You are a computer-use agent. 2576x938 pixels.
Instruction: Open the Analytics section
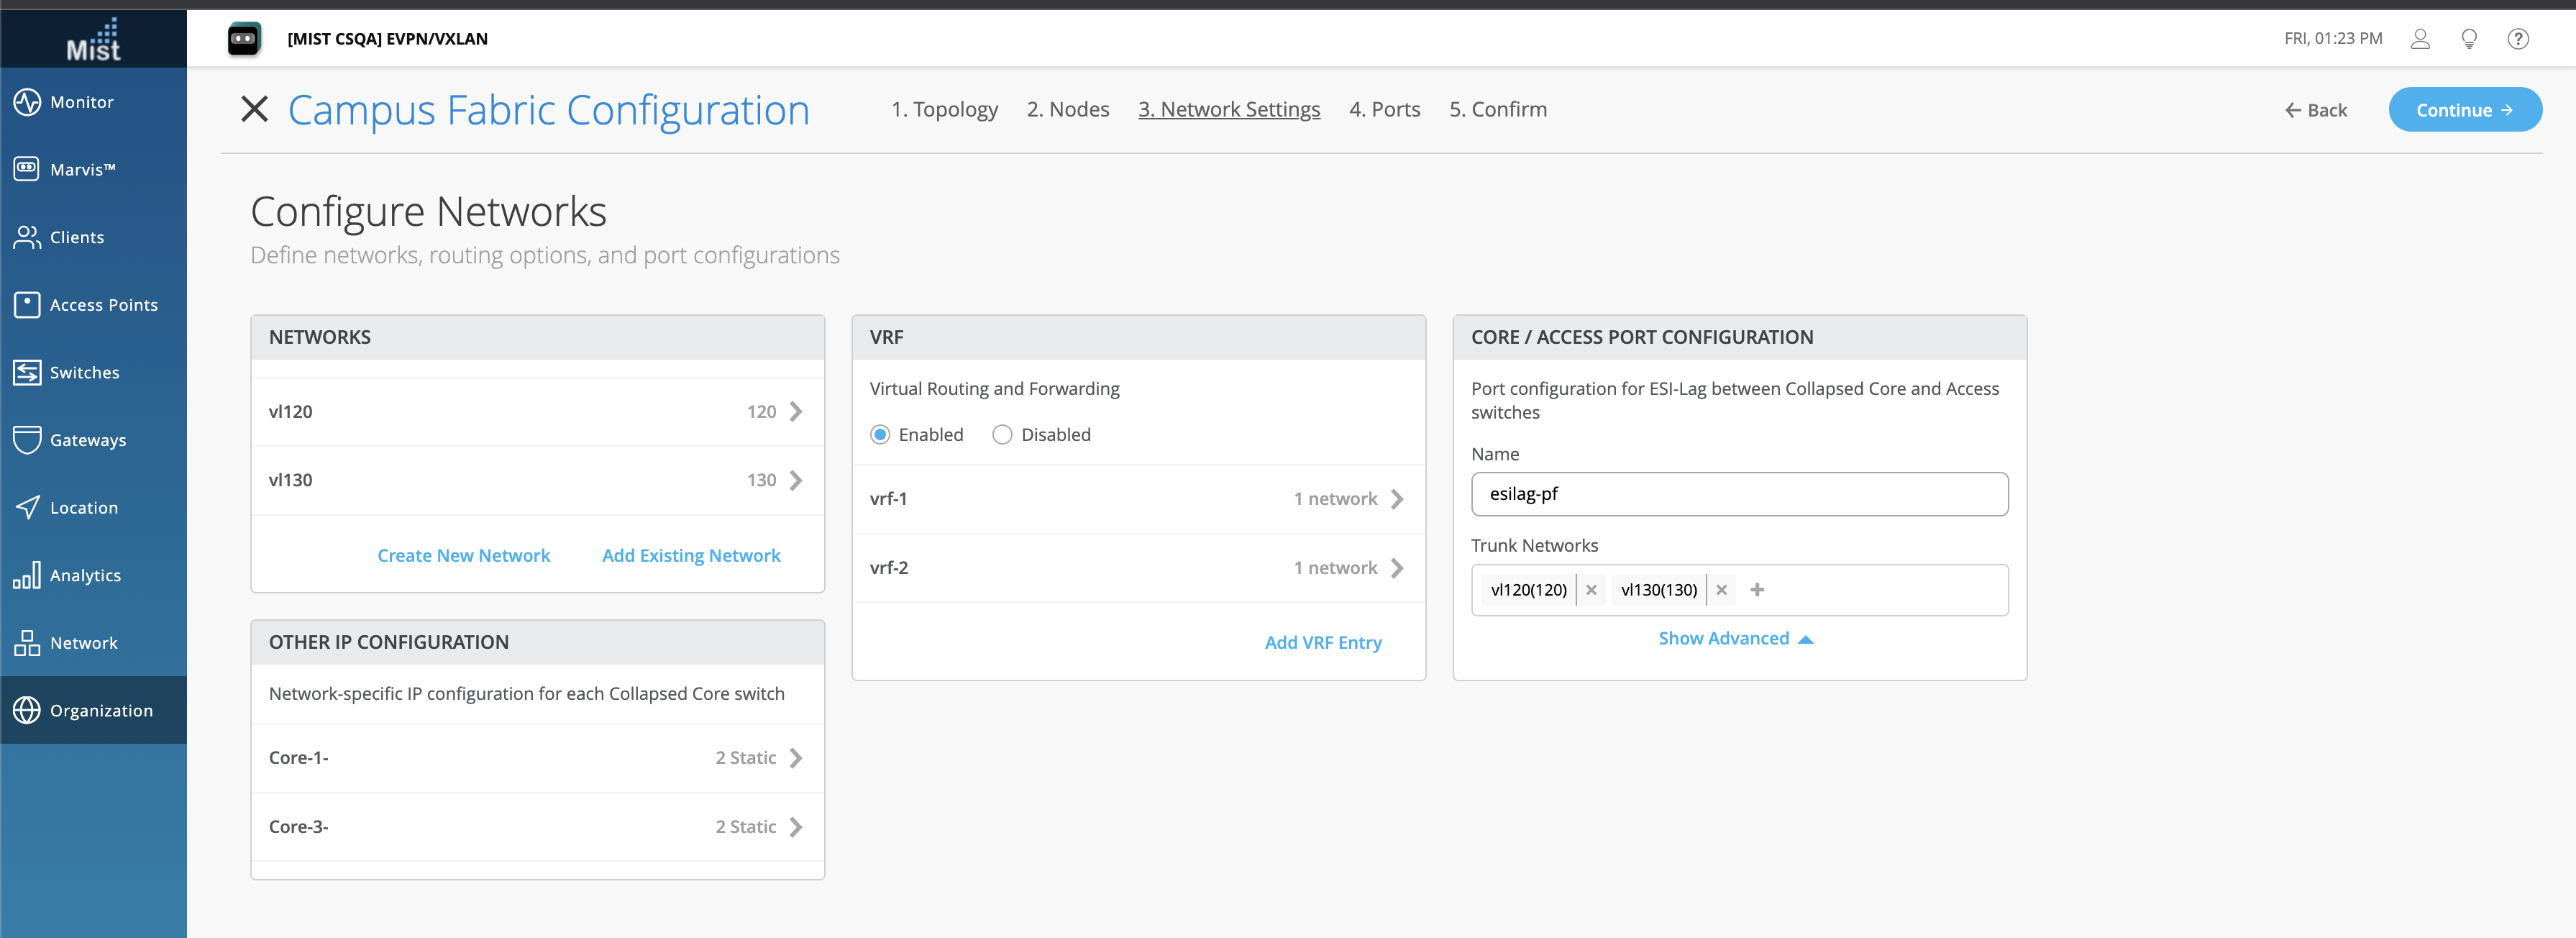85,575
